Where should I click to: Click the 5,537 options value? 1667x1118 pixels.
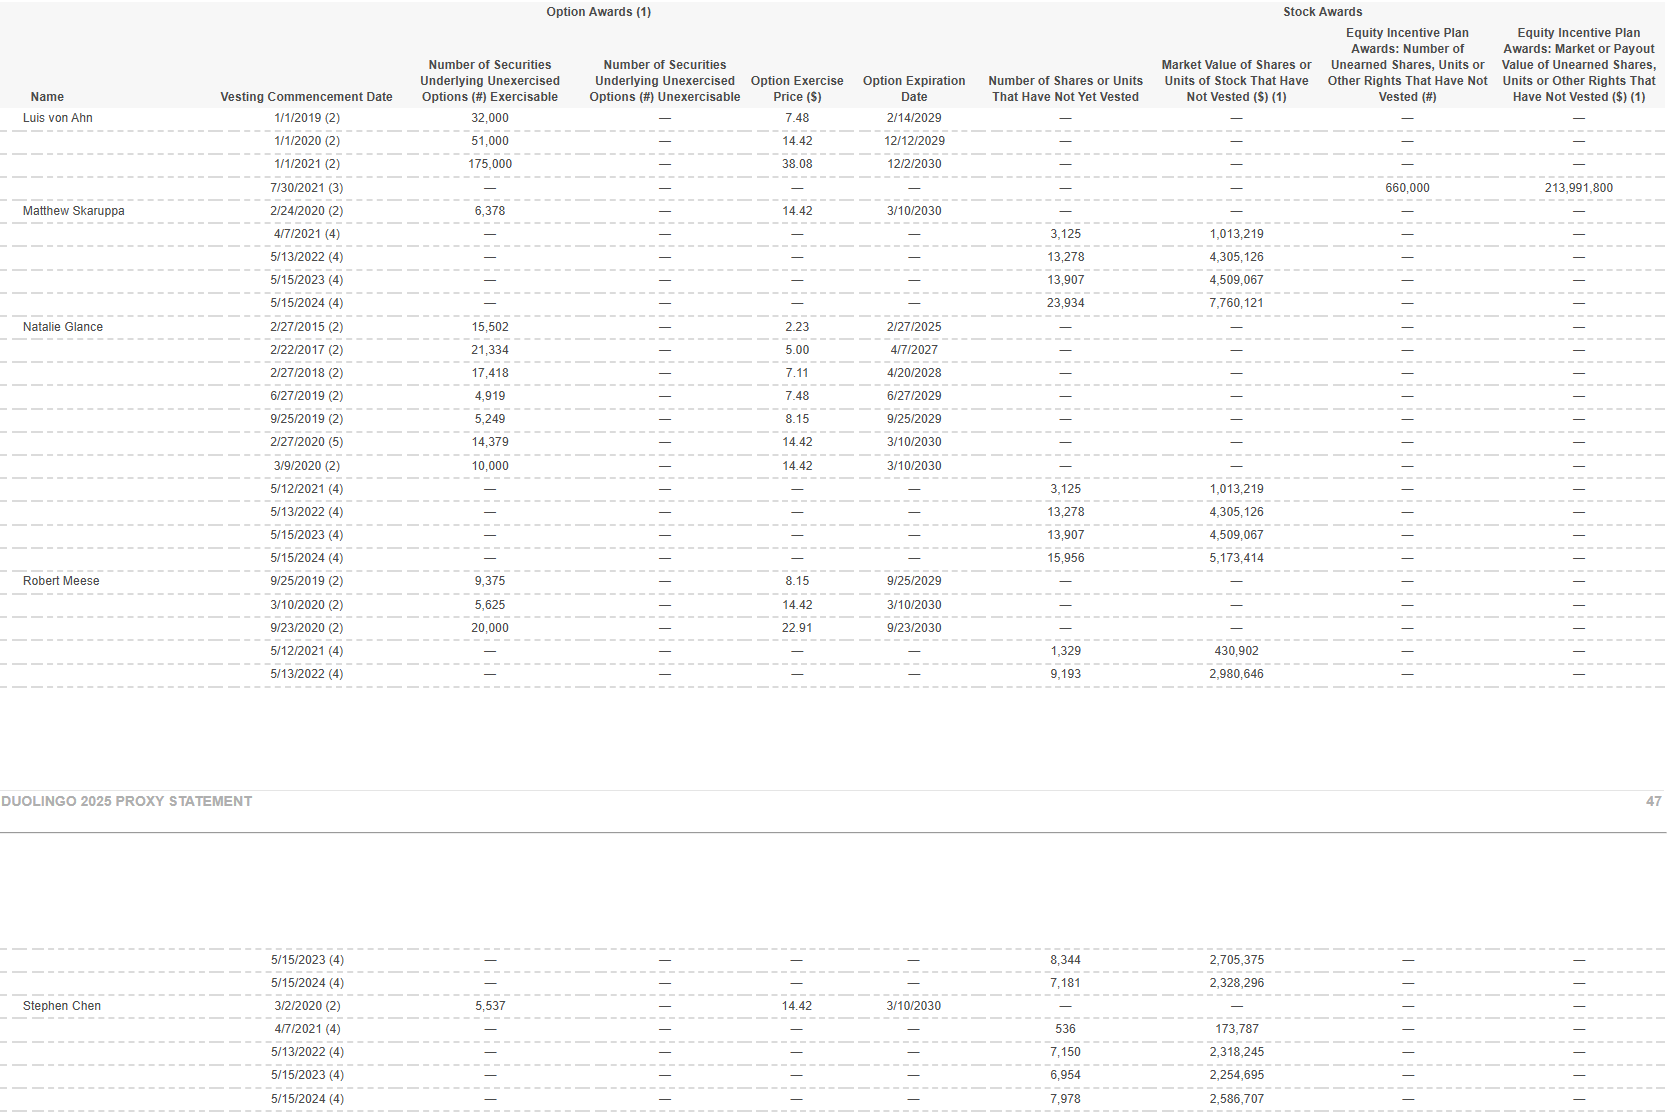coord(490,1006)
